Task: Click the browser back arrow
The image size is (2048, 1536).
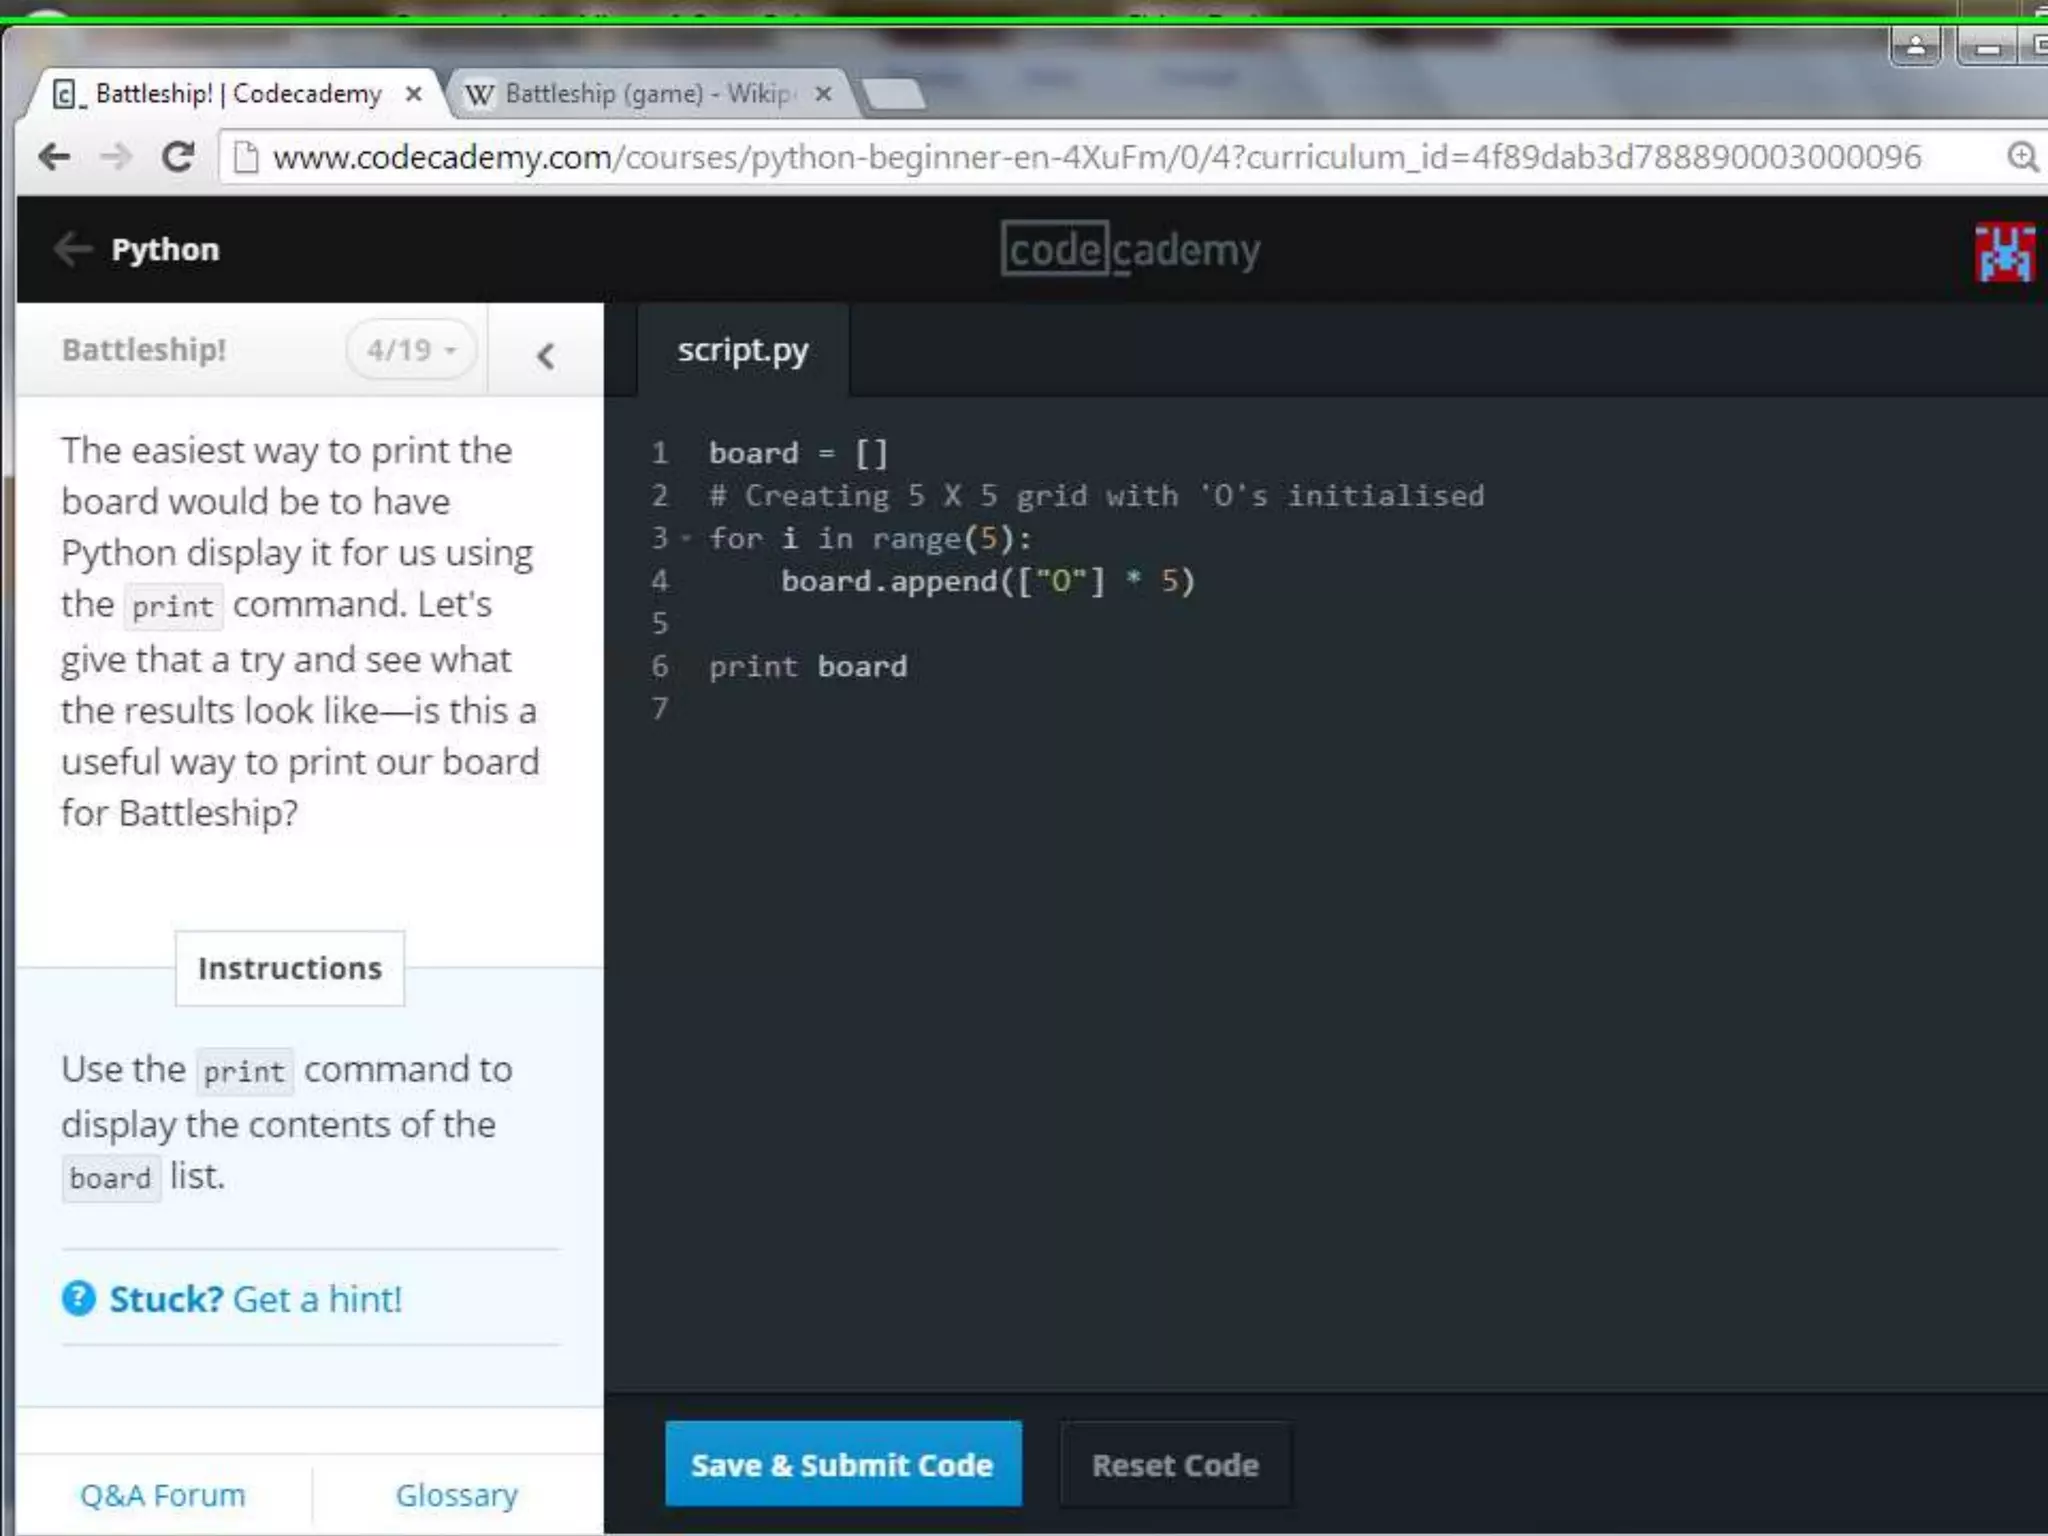Action: point(54,156)
